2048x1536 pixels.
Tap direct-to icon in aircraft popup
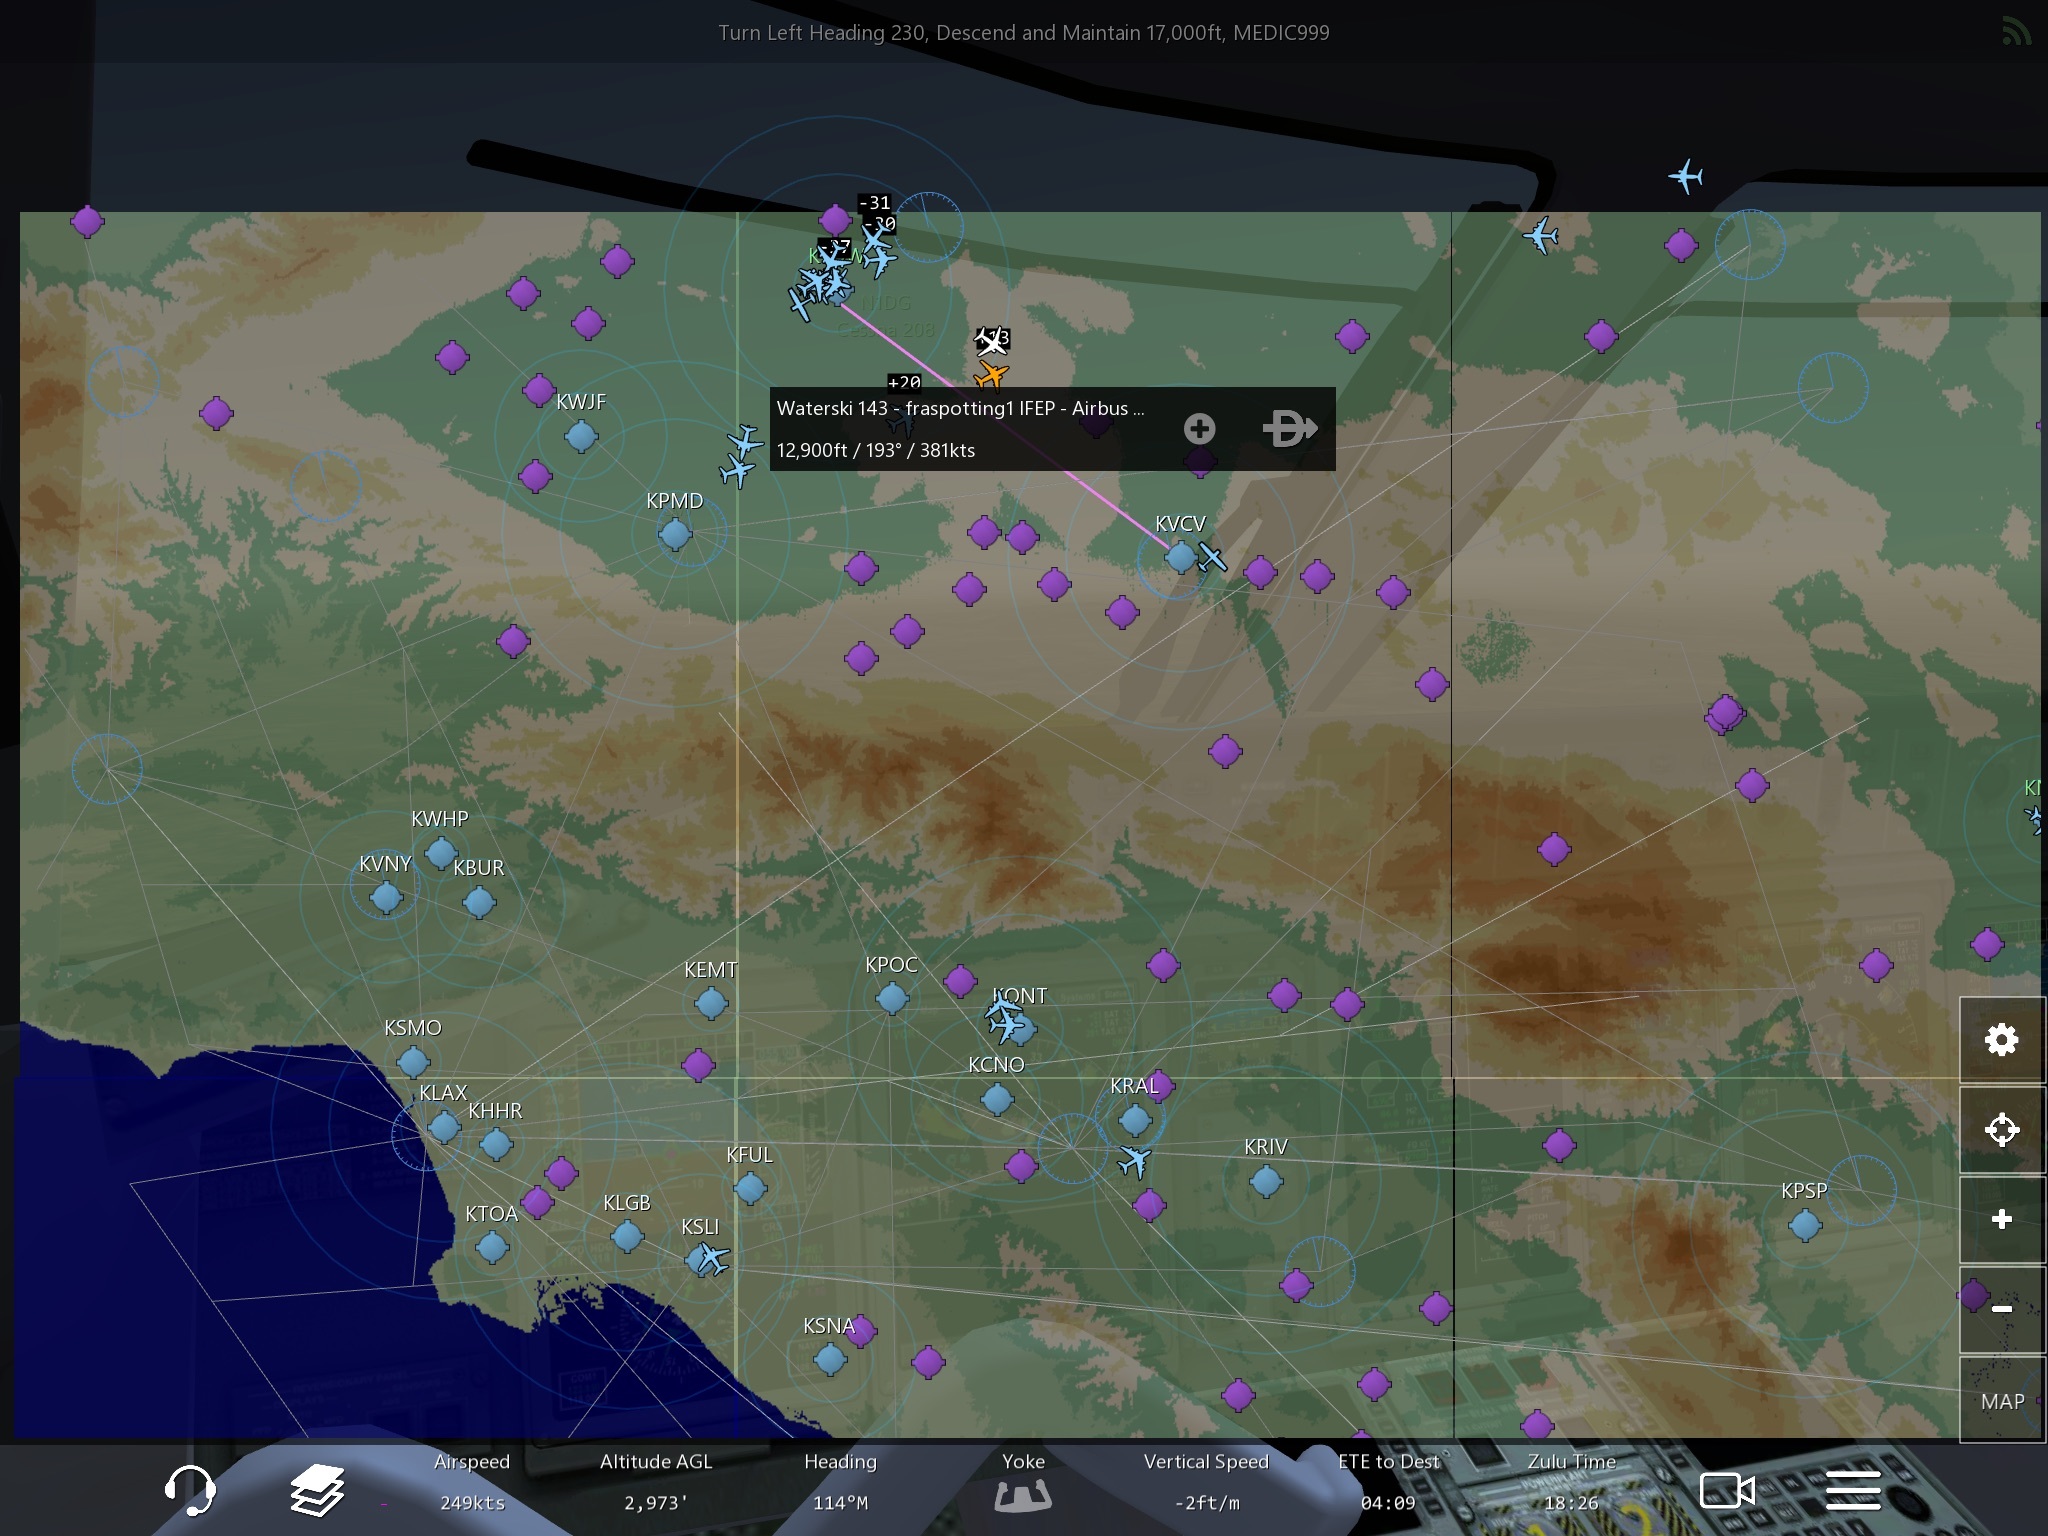pos(1289,429)
